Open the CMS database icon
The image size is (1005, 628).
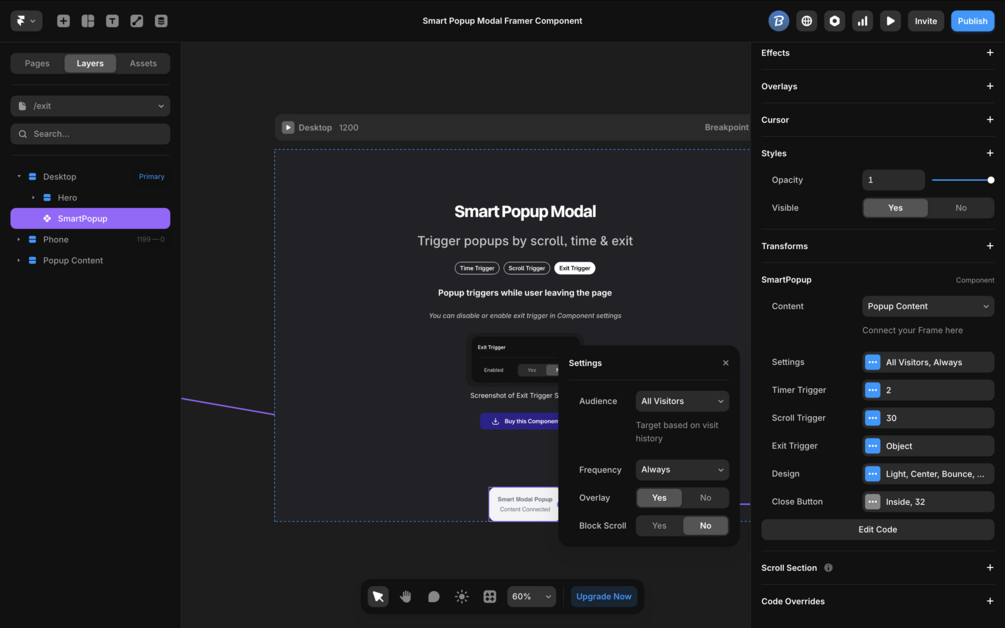161,21
